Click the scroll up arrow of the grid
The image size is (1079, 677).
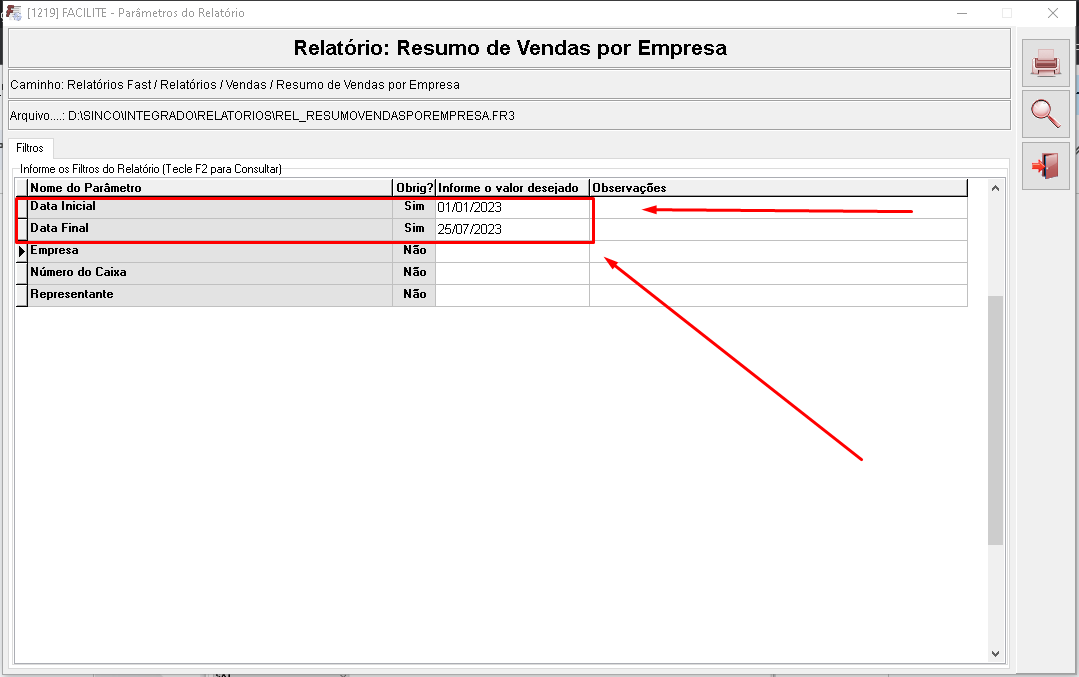pos(995,188)
